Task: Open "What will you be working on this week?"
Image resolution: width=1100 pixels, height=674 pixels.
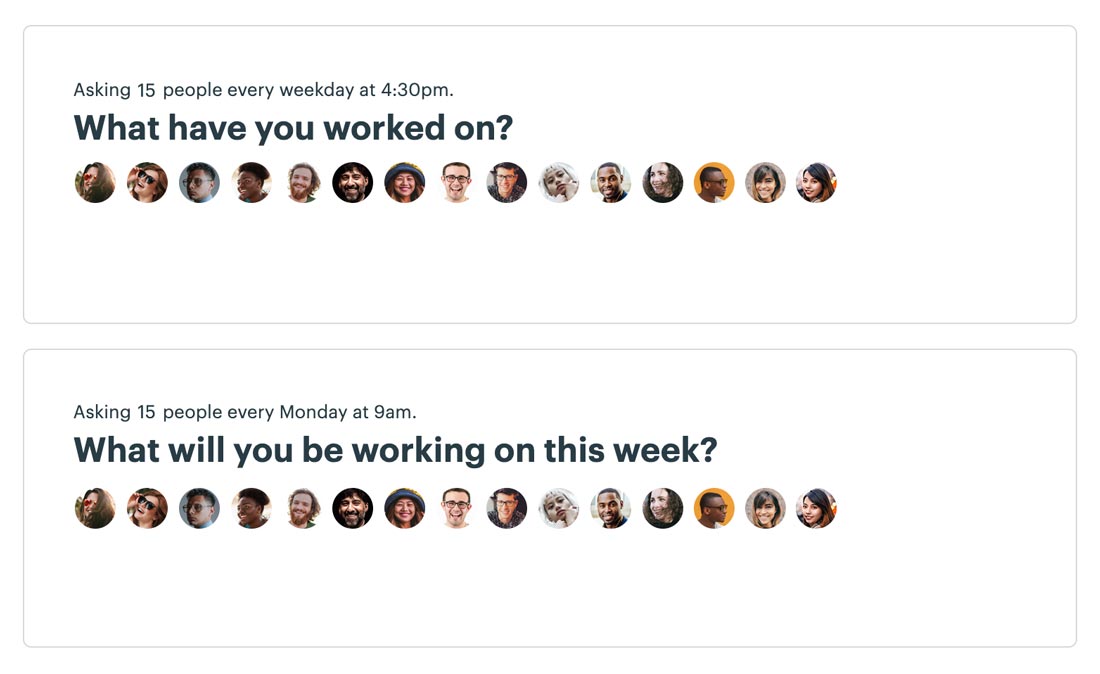Action: 396,450
